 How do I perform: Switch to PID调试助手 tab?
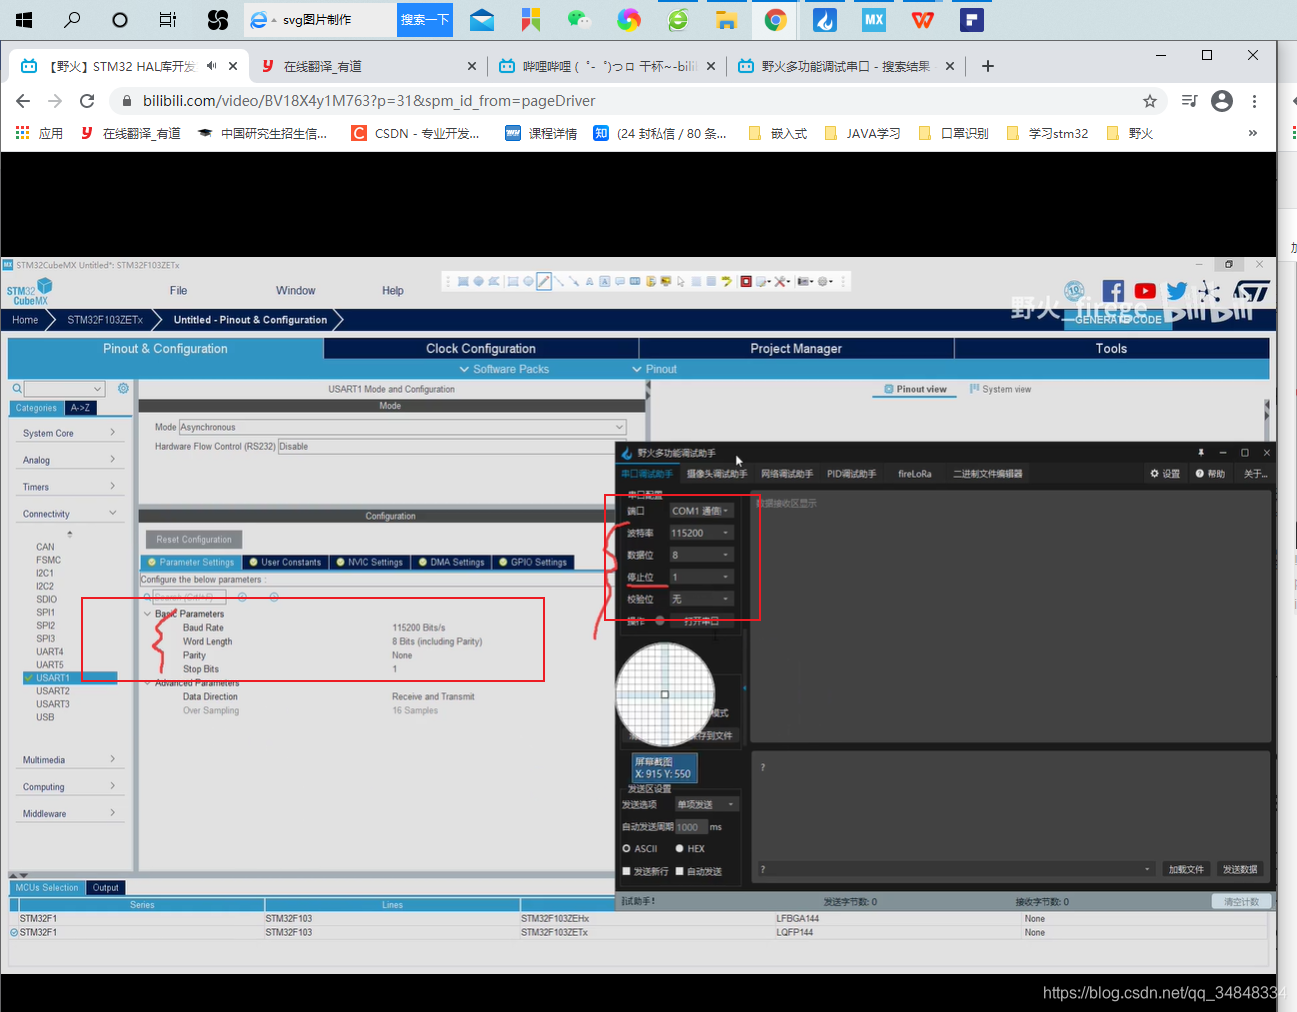point(851,474)
